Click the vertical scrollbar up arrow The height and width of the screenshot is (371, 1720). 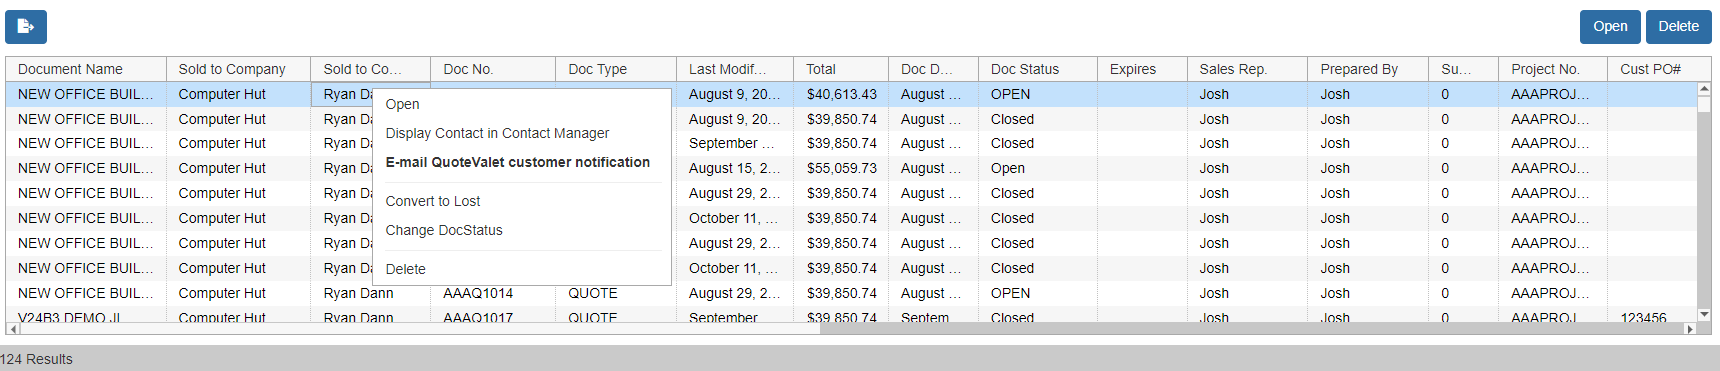point(1704,90)
